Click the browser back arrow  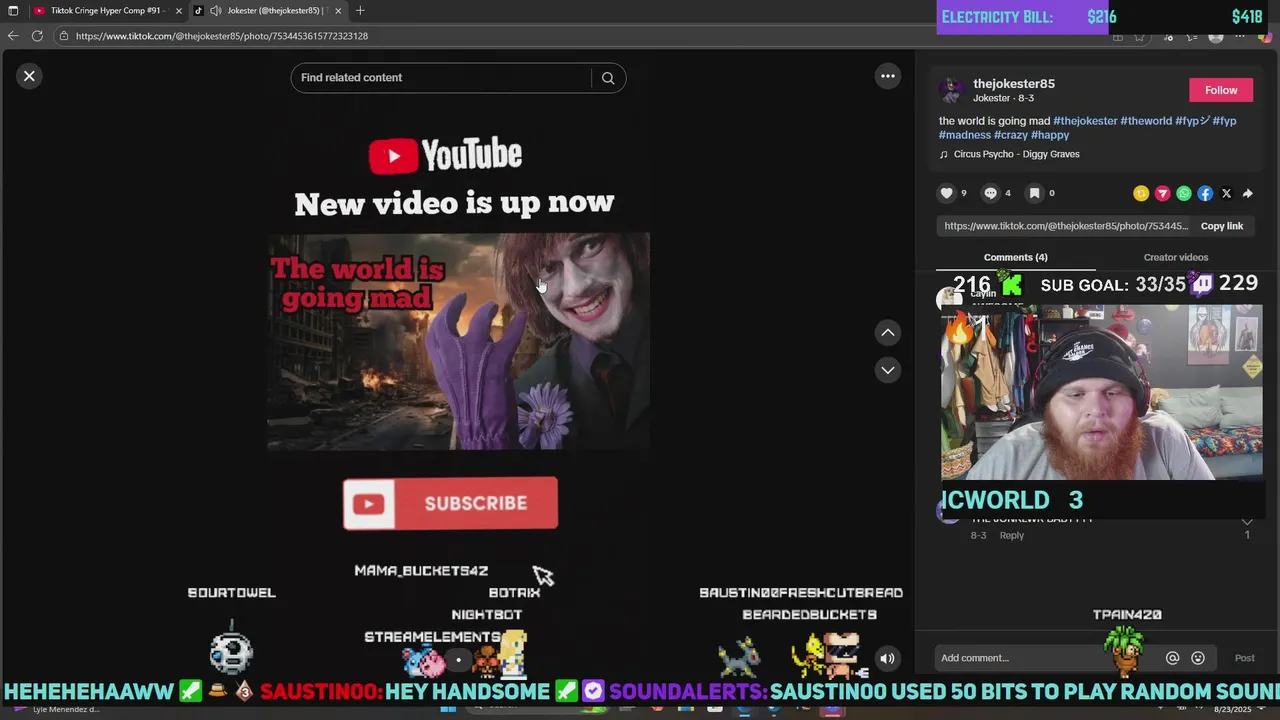13,36
